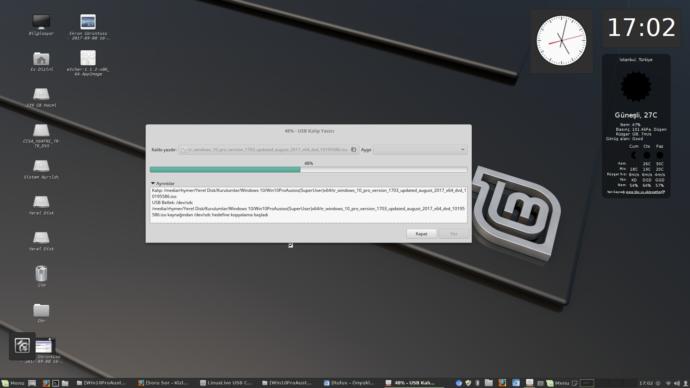
Task: Click the blue round tray icon
Action: tap(459, 383)
